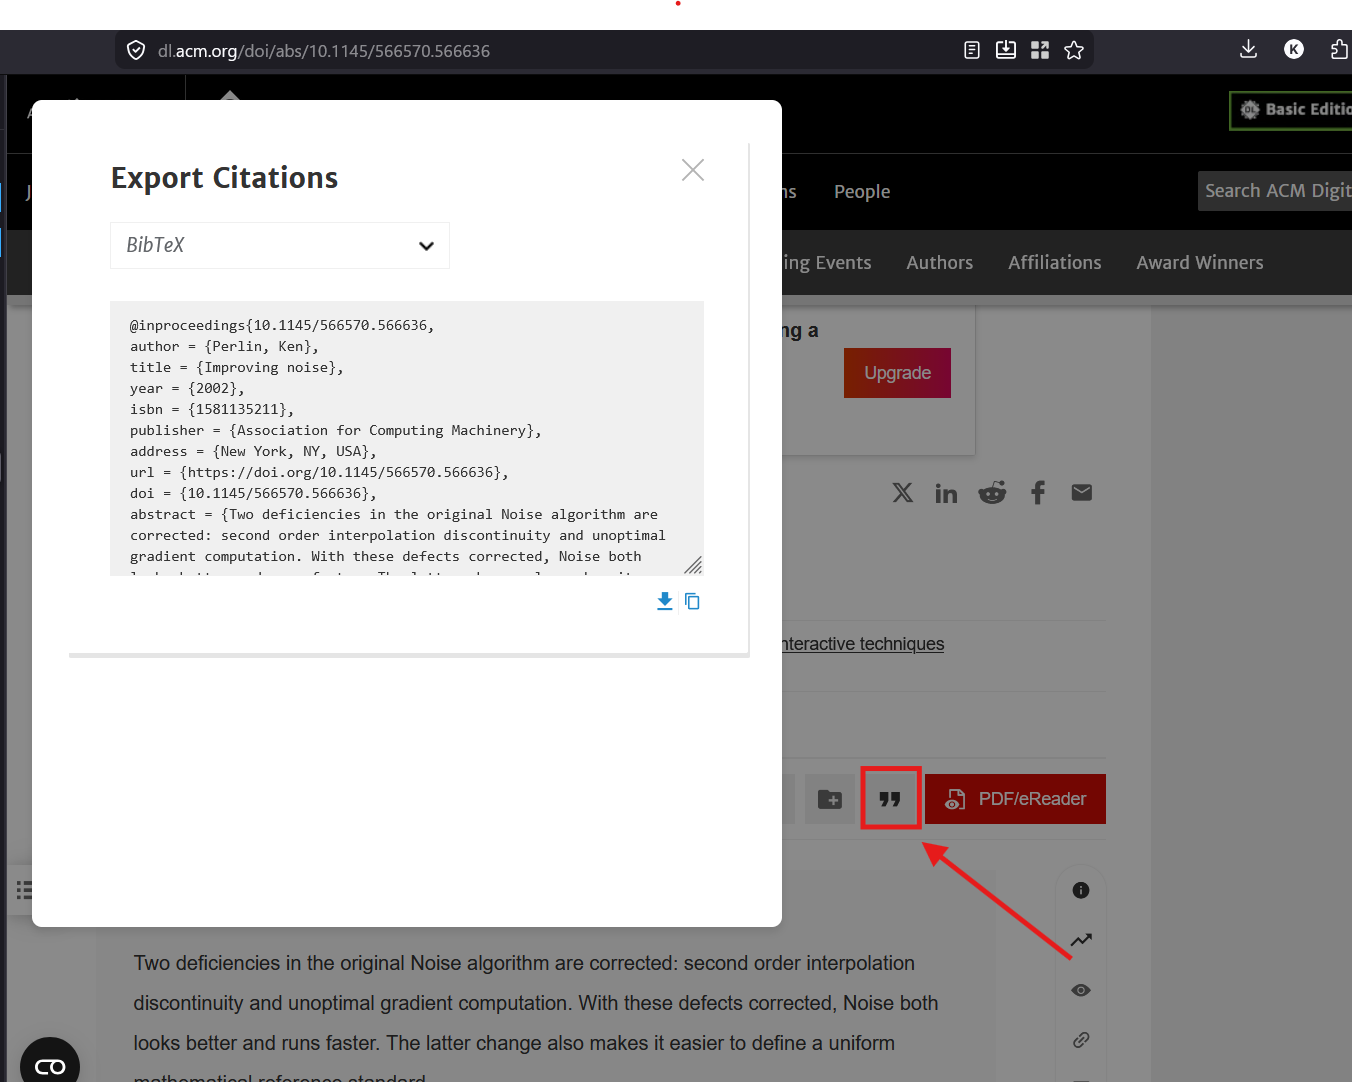Screen dimensions: 1352x1082
Task: Click the Export Citations heading
Action: [225, 178]
